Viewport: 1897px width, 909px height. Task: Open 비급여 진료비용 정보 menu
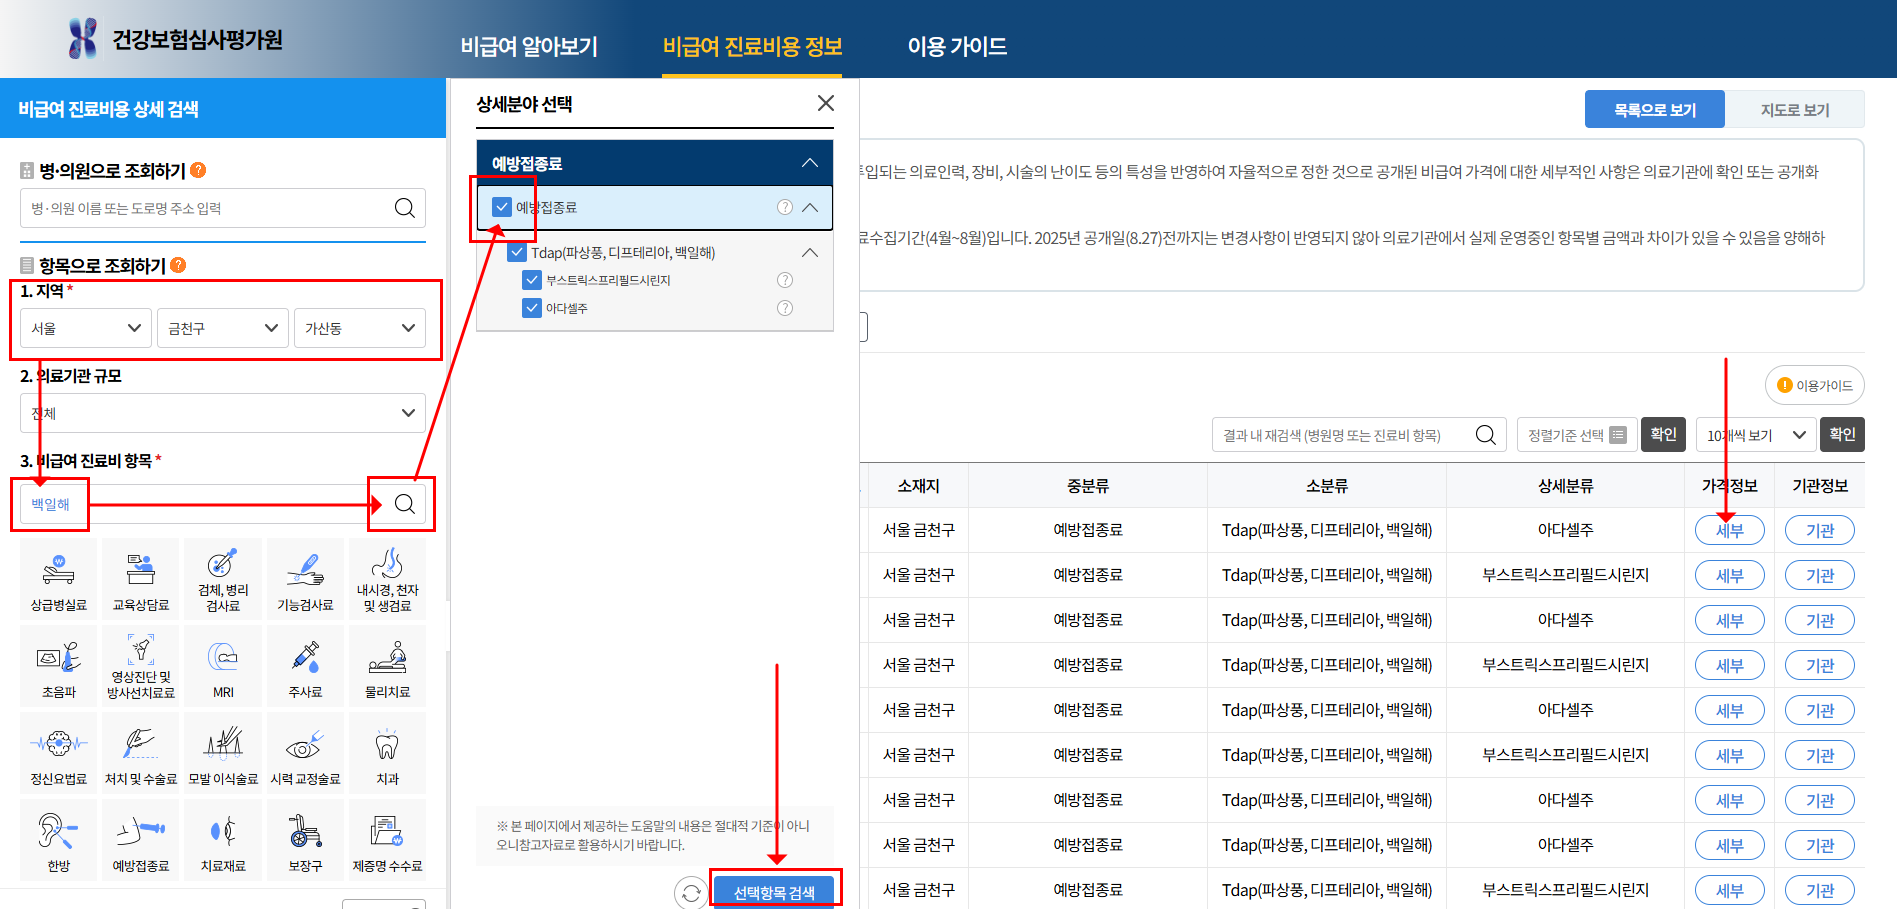point(752,46)
